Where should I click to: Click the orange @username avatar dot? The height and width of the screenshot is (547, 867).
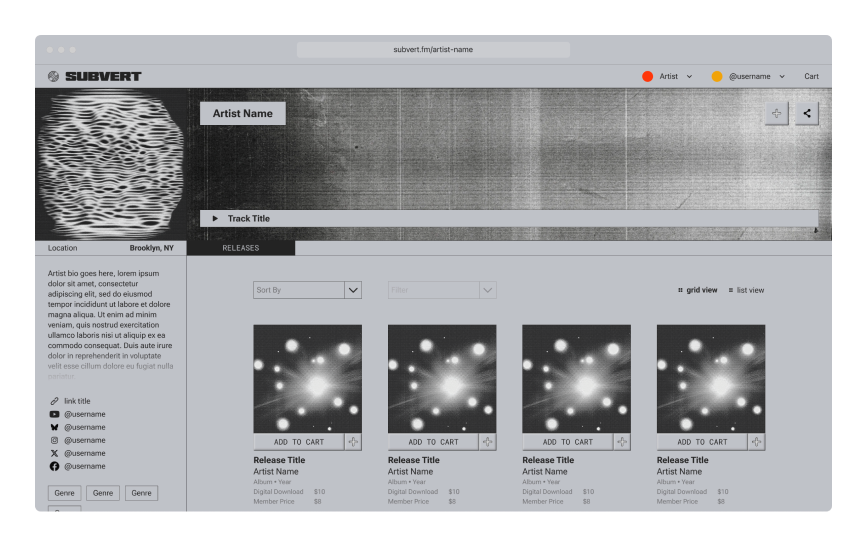[717, 76]
